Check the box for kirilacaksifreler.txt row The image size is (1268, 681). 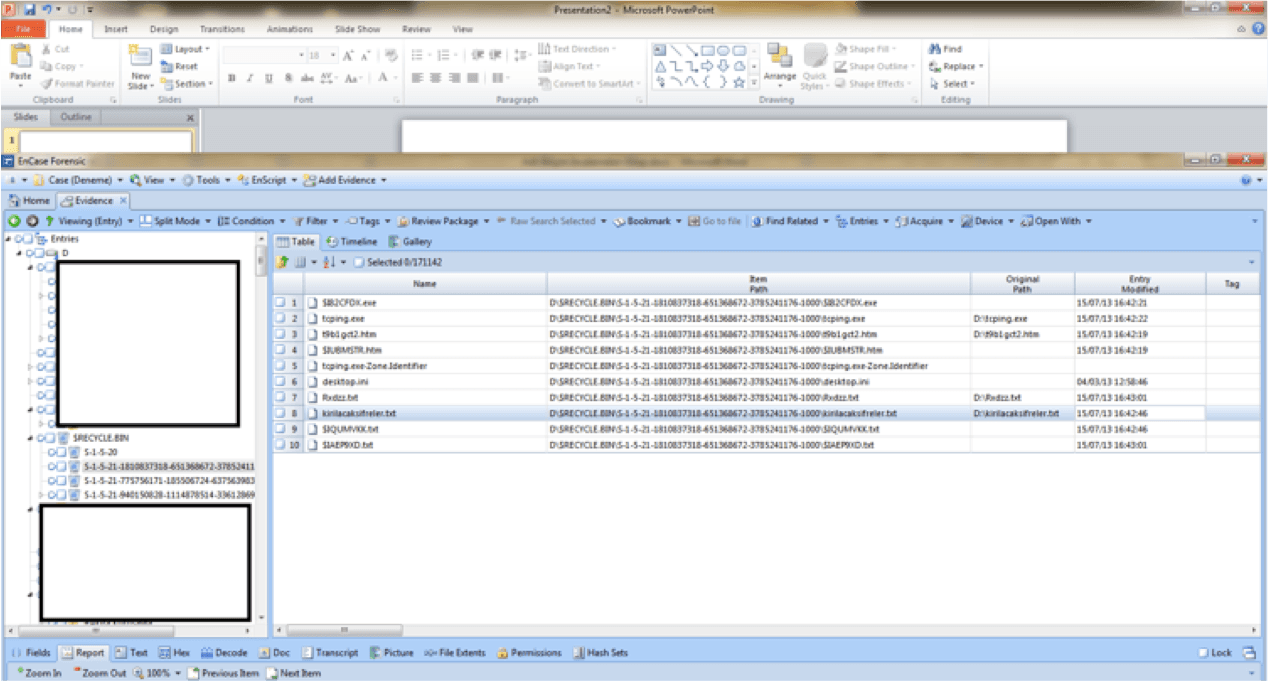click(281, 413)
